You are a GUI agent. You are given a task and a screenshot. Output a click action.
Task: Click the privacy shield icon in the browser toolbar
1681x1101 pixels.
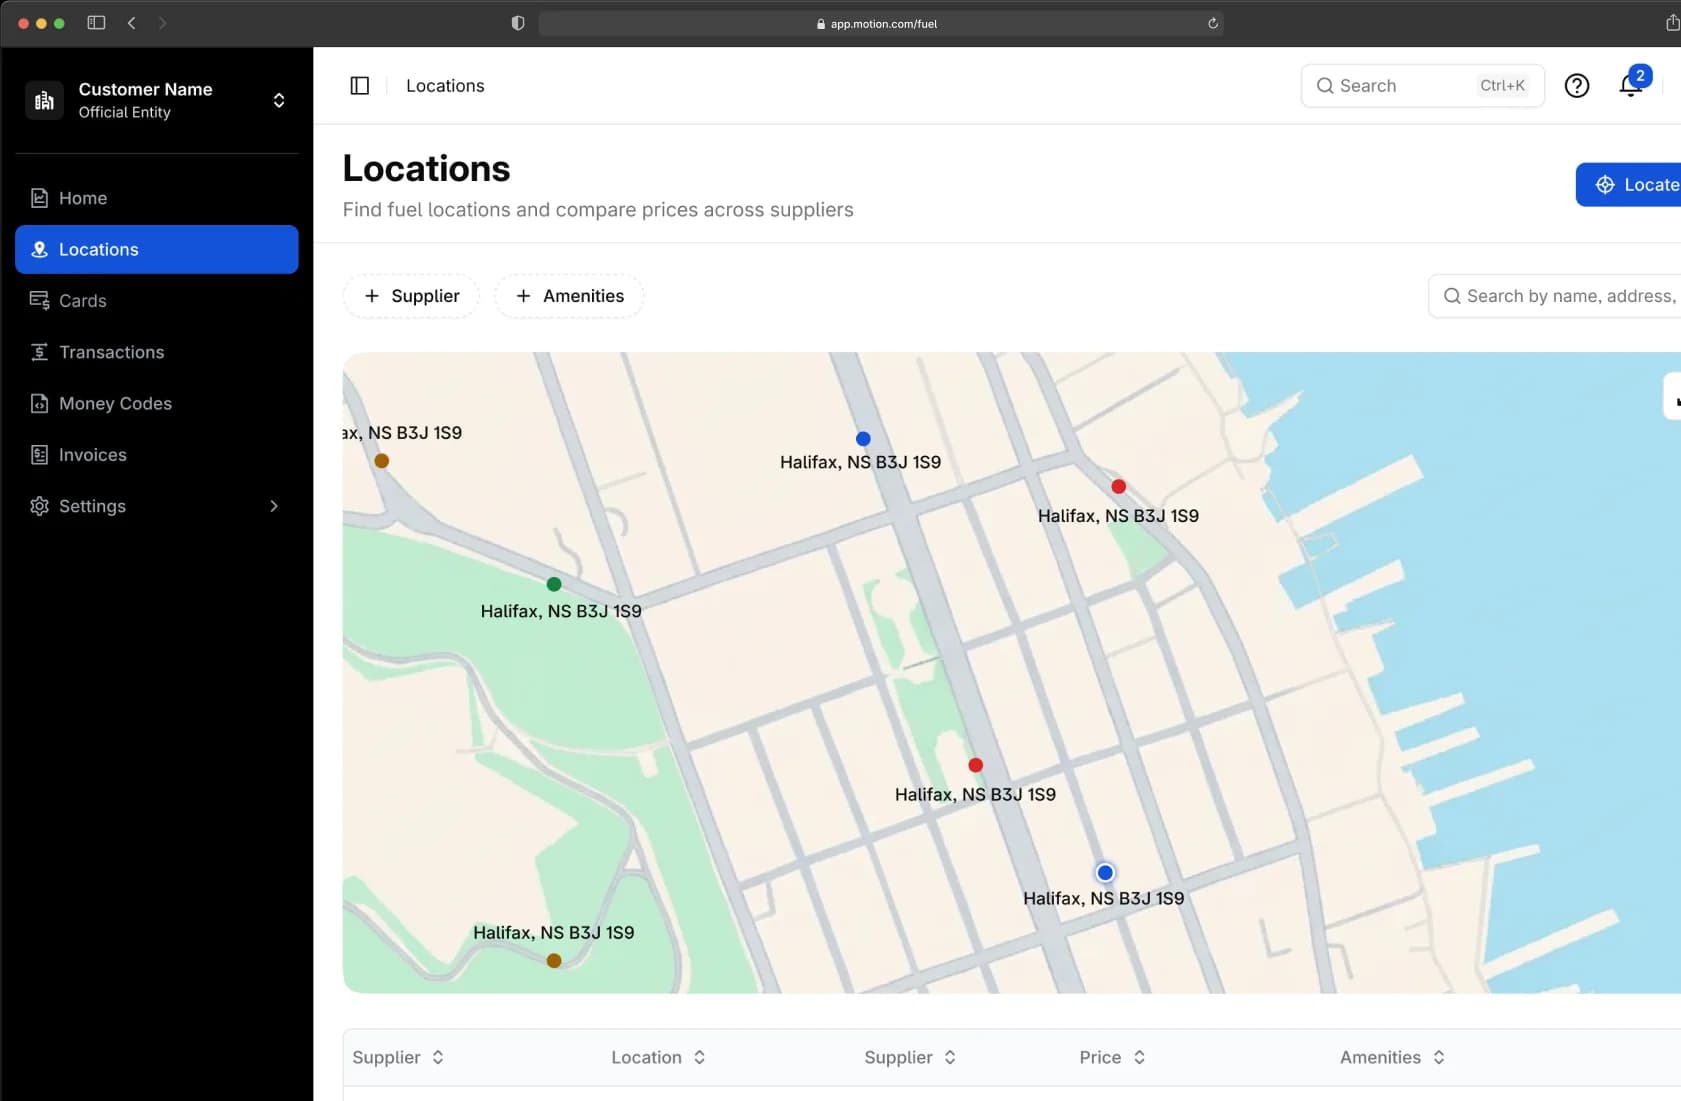tap(518, 23)
